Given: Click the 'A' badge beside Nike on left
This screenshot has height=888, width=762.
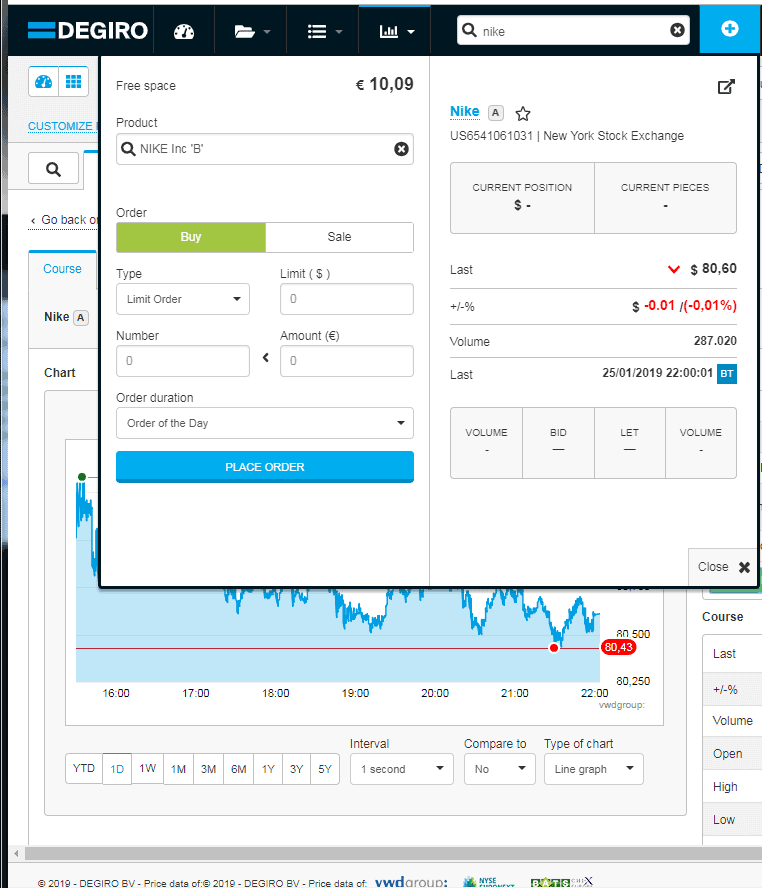Looking at the screenshot, I should (x=81, y=318).
